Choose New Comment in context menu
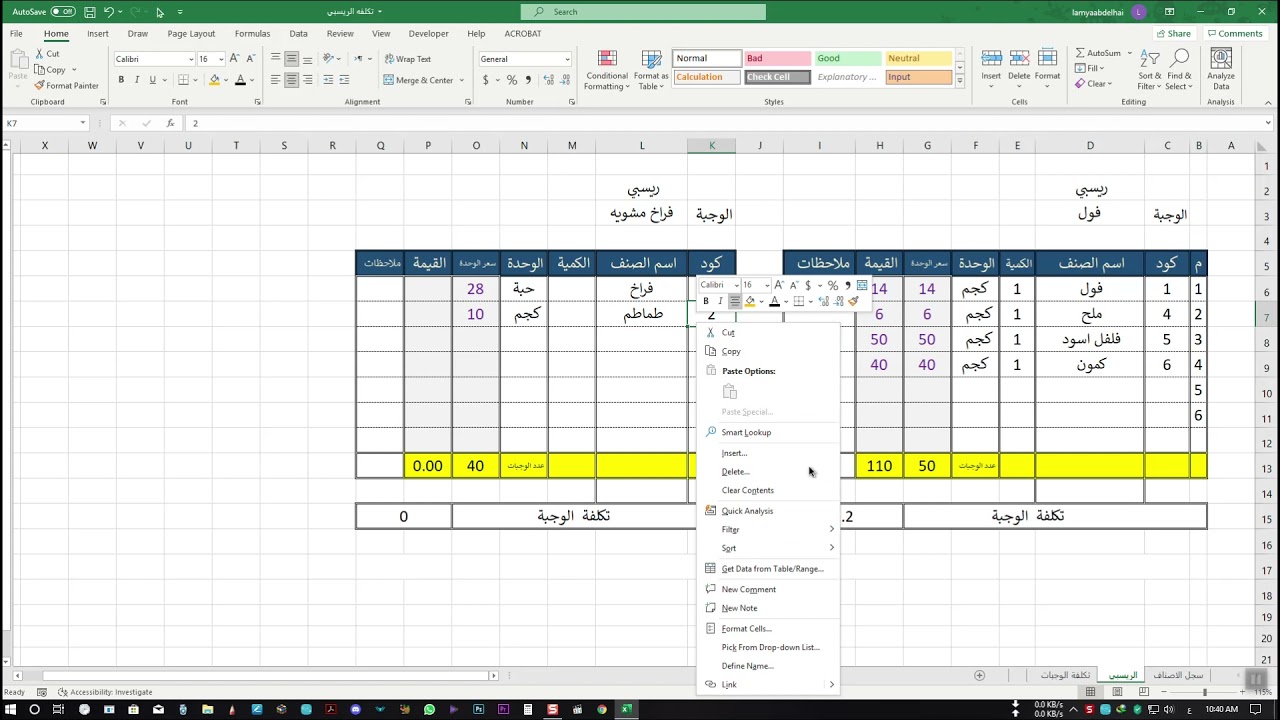The image size is (1280, 720). pos(768,589)
